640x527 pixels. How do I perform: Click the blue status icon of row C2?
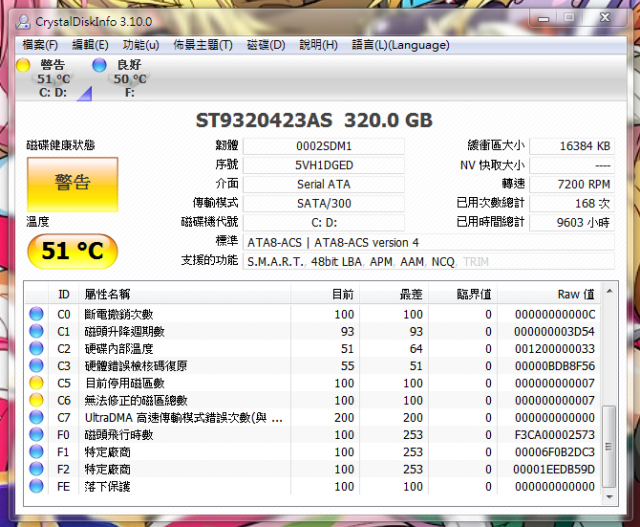[x=36, y=348]
